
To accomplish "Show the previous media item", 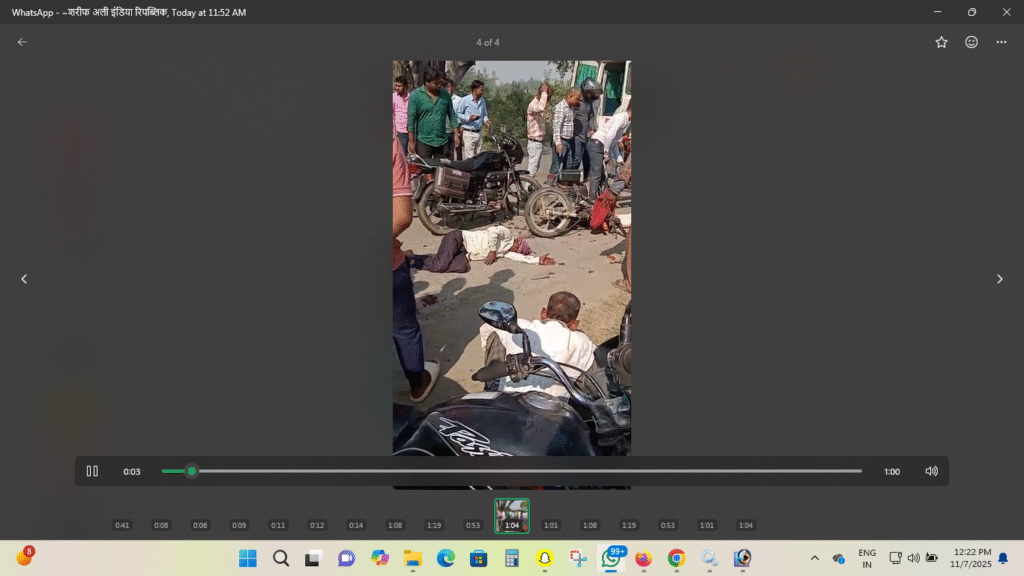I will 25,279.
